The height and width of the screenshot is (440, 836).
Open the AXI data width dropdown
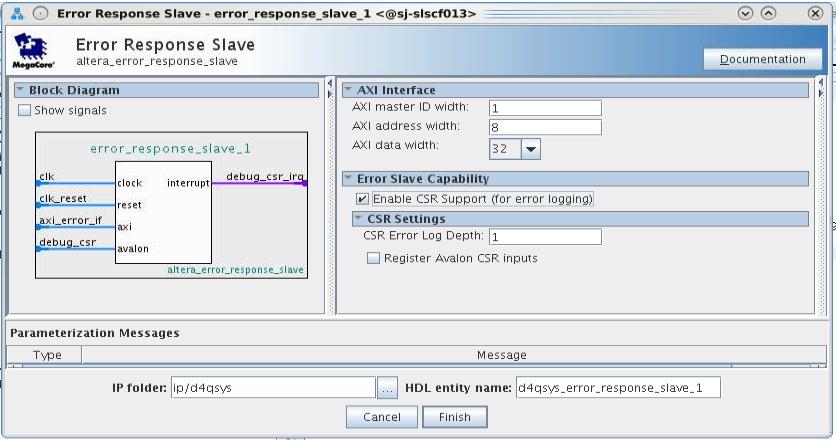click(x=530, y=149)
